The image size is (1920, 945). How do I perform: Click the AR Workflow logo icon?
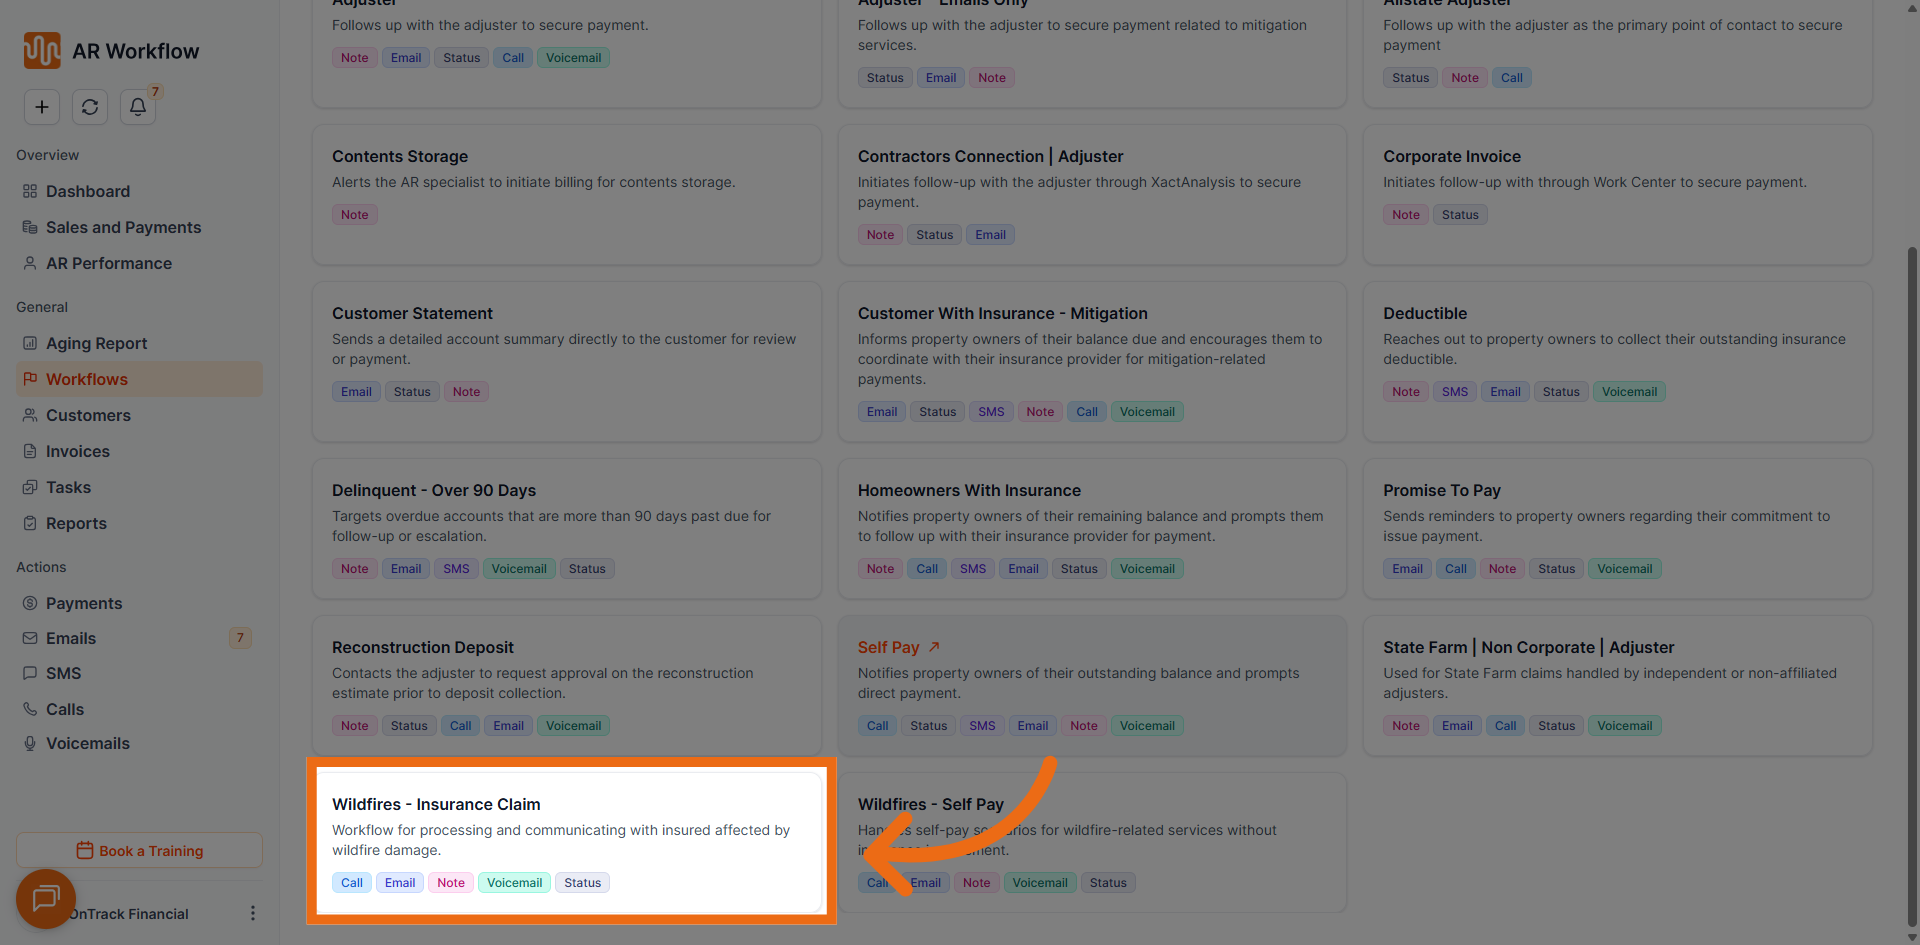42,51
